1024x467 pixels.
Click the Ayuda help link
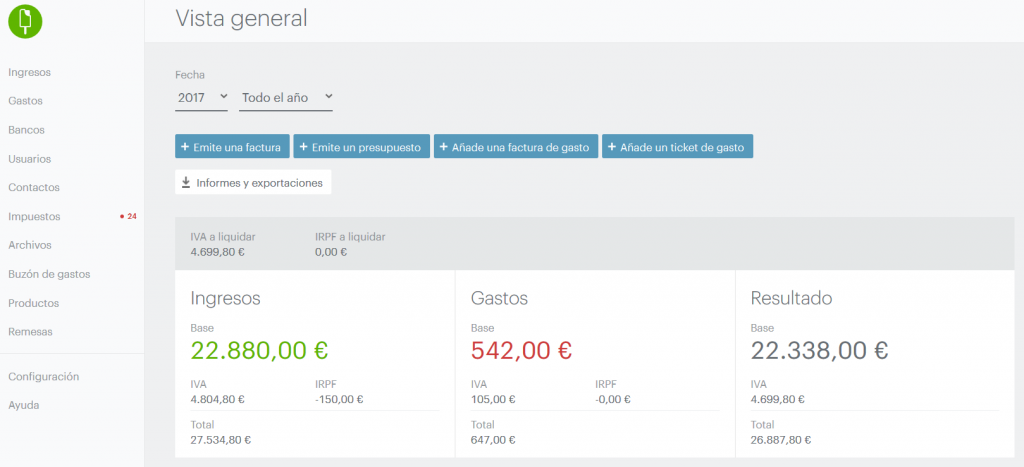[23, 405]
